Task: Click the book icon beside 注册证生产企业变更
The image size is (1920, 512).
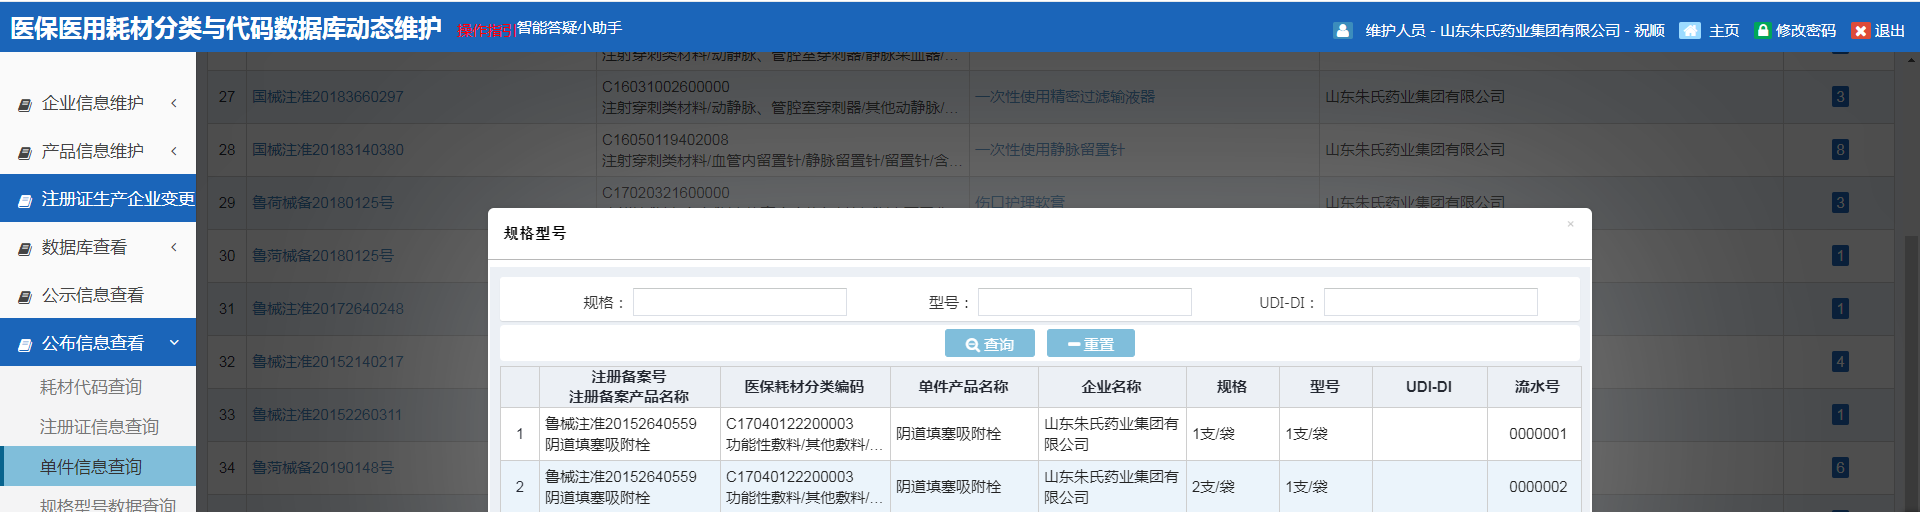Action: point(25,200)
